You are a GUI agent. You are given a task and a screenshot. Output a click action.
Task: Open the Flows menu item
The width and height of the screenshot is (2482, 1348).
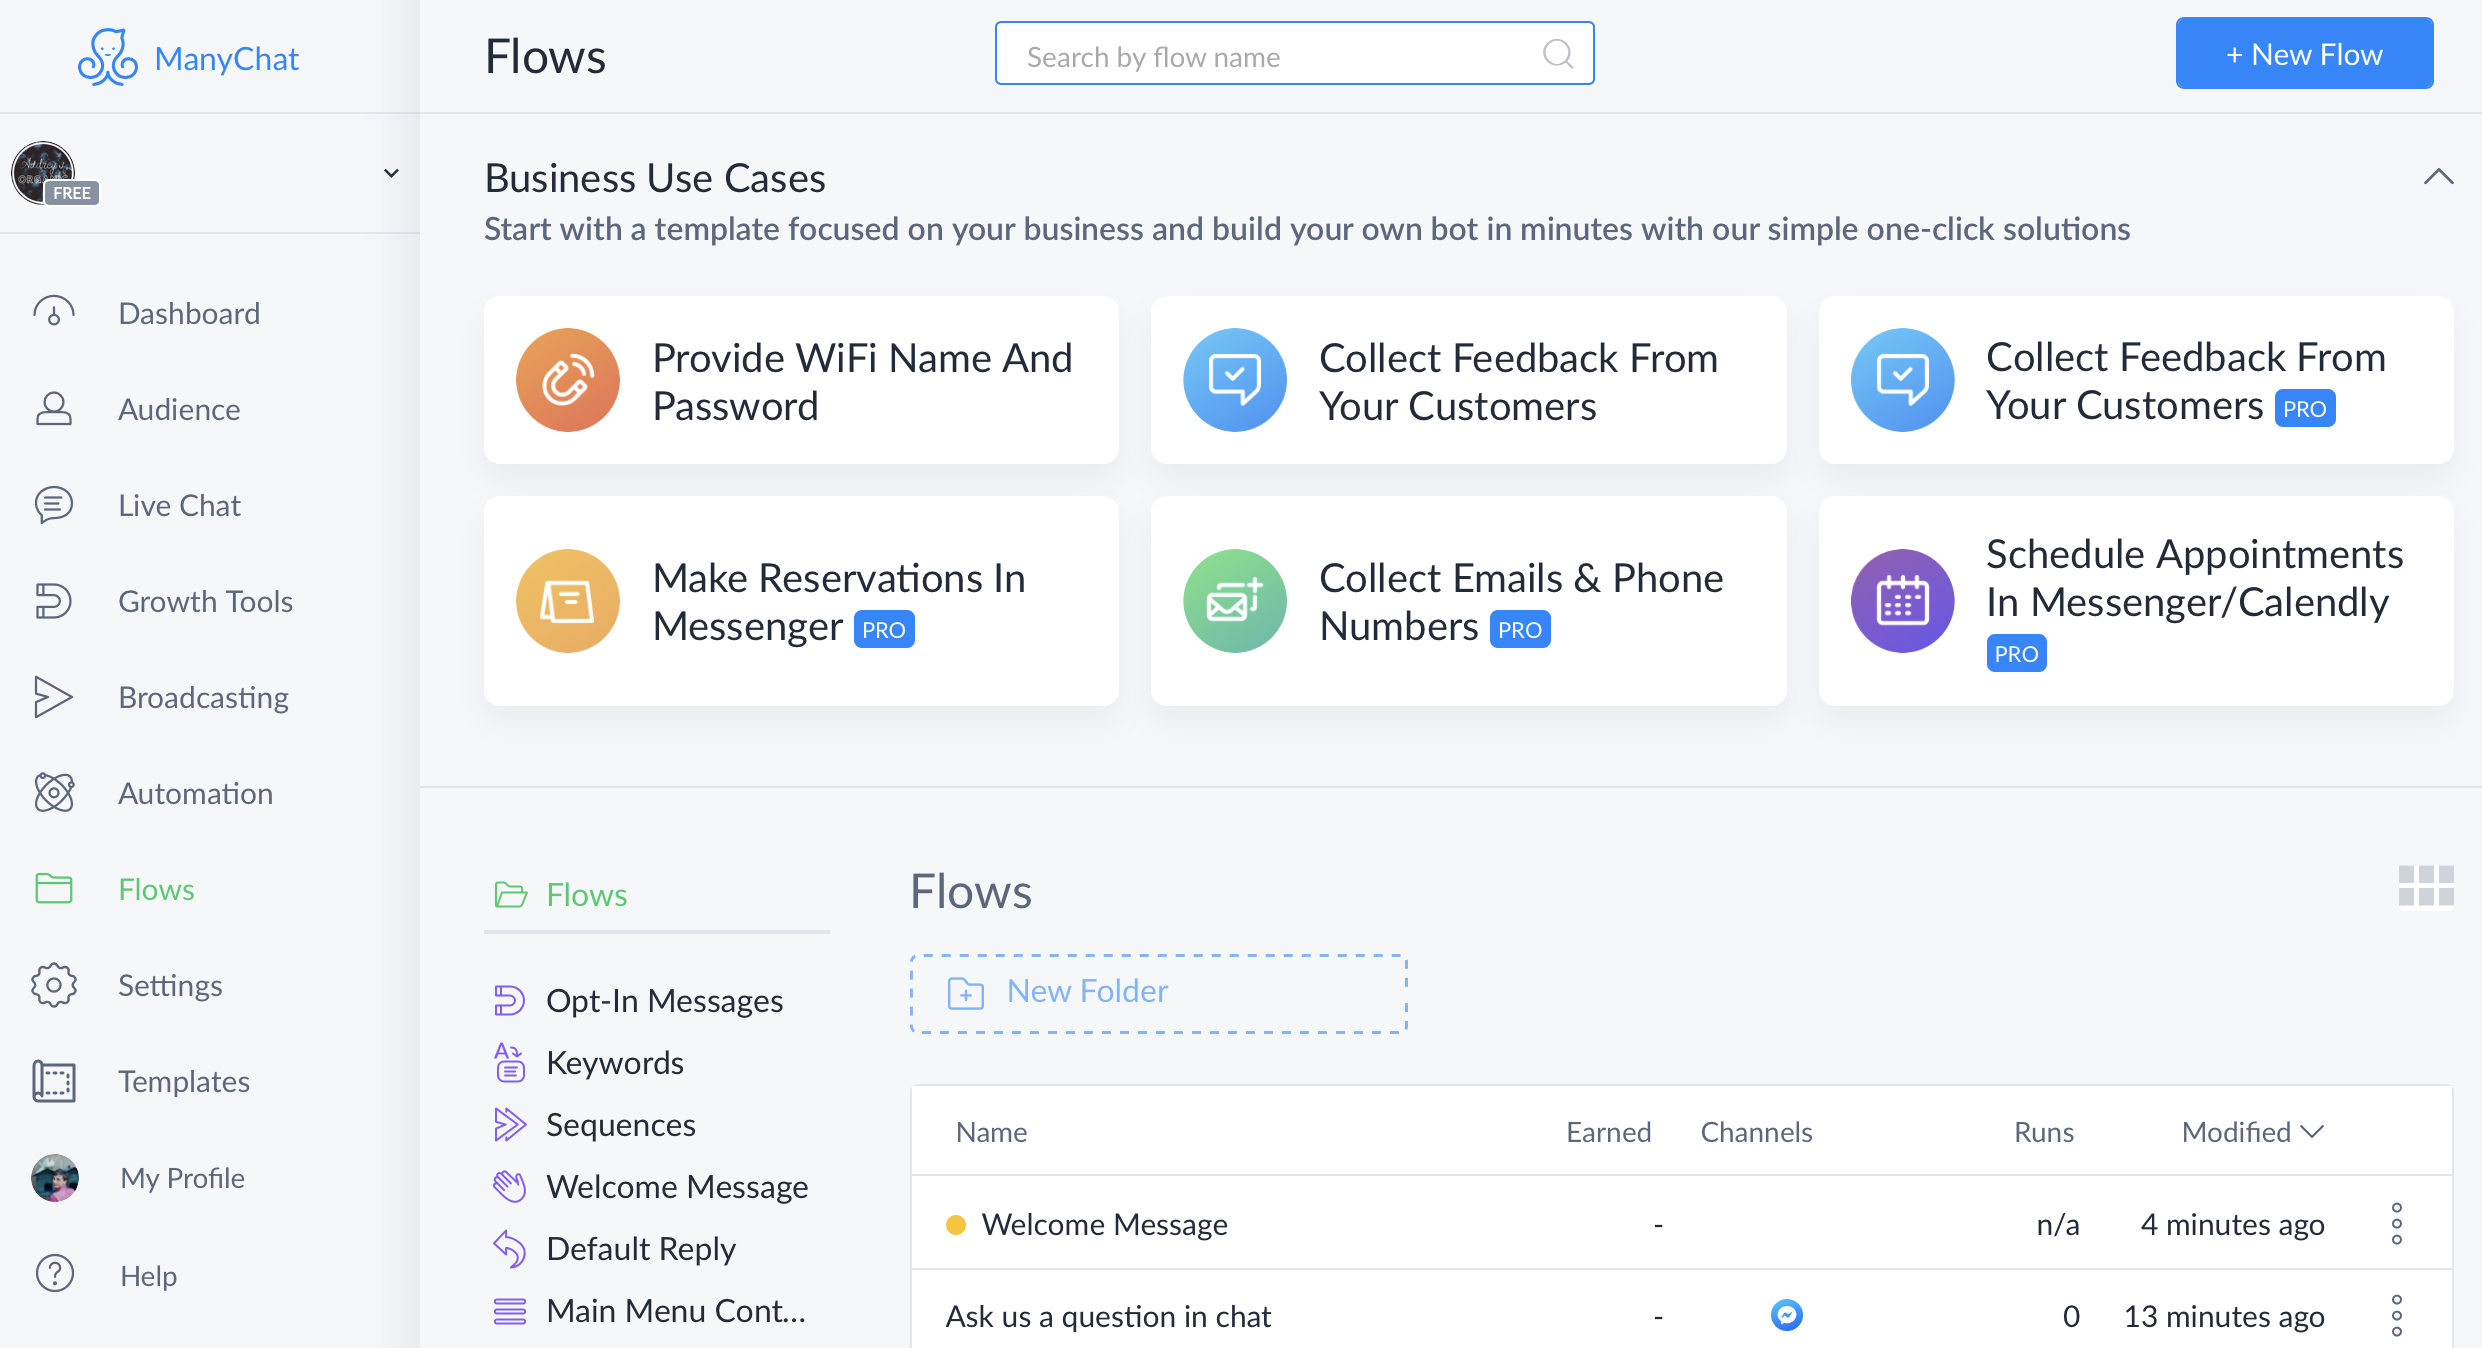[x=156, y=888]
